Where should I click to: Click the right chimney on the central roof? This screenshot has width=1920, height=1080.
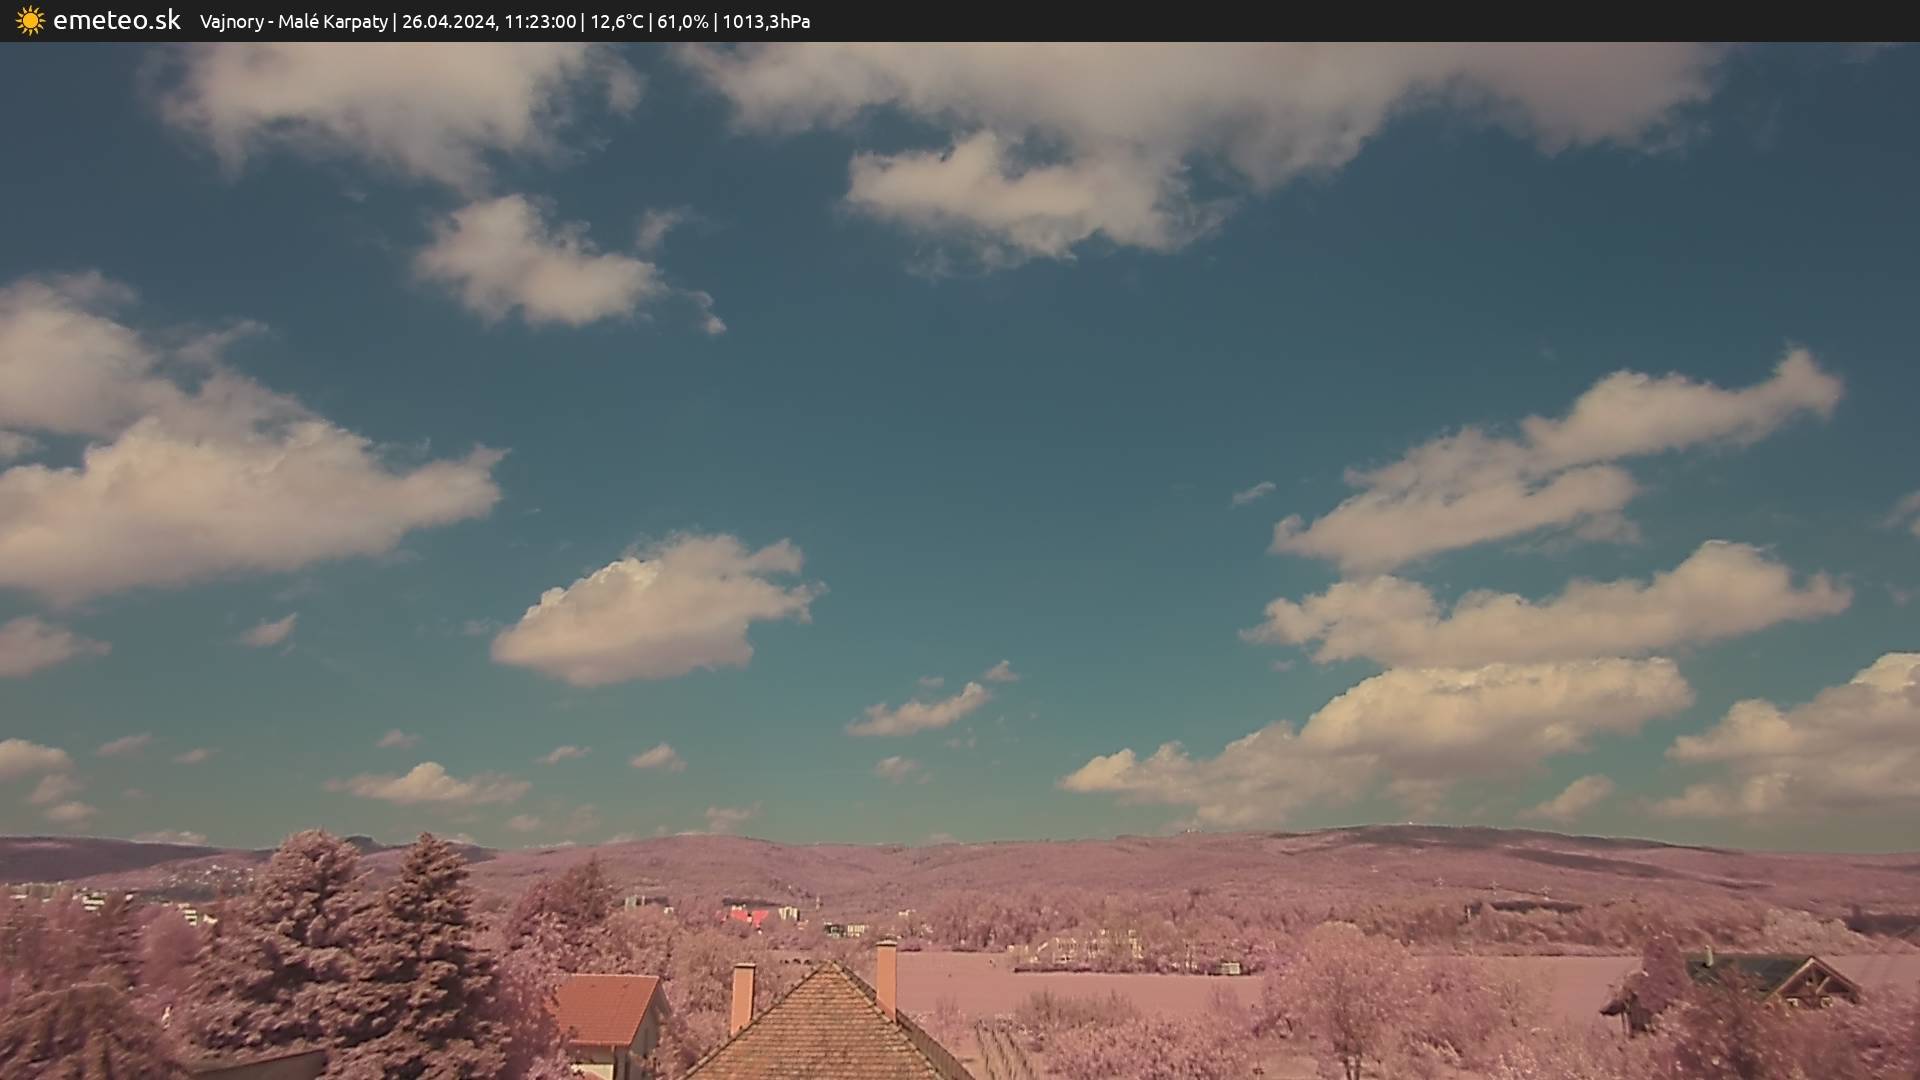(x=886, y=977)
